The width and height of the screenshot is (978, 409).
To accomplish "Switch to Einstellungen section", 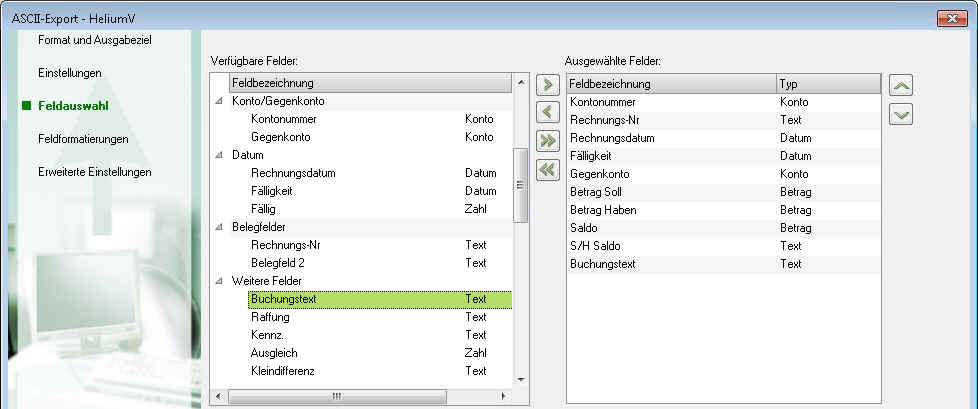I will pyautogui.click(x=70, y=73).
